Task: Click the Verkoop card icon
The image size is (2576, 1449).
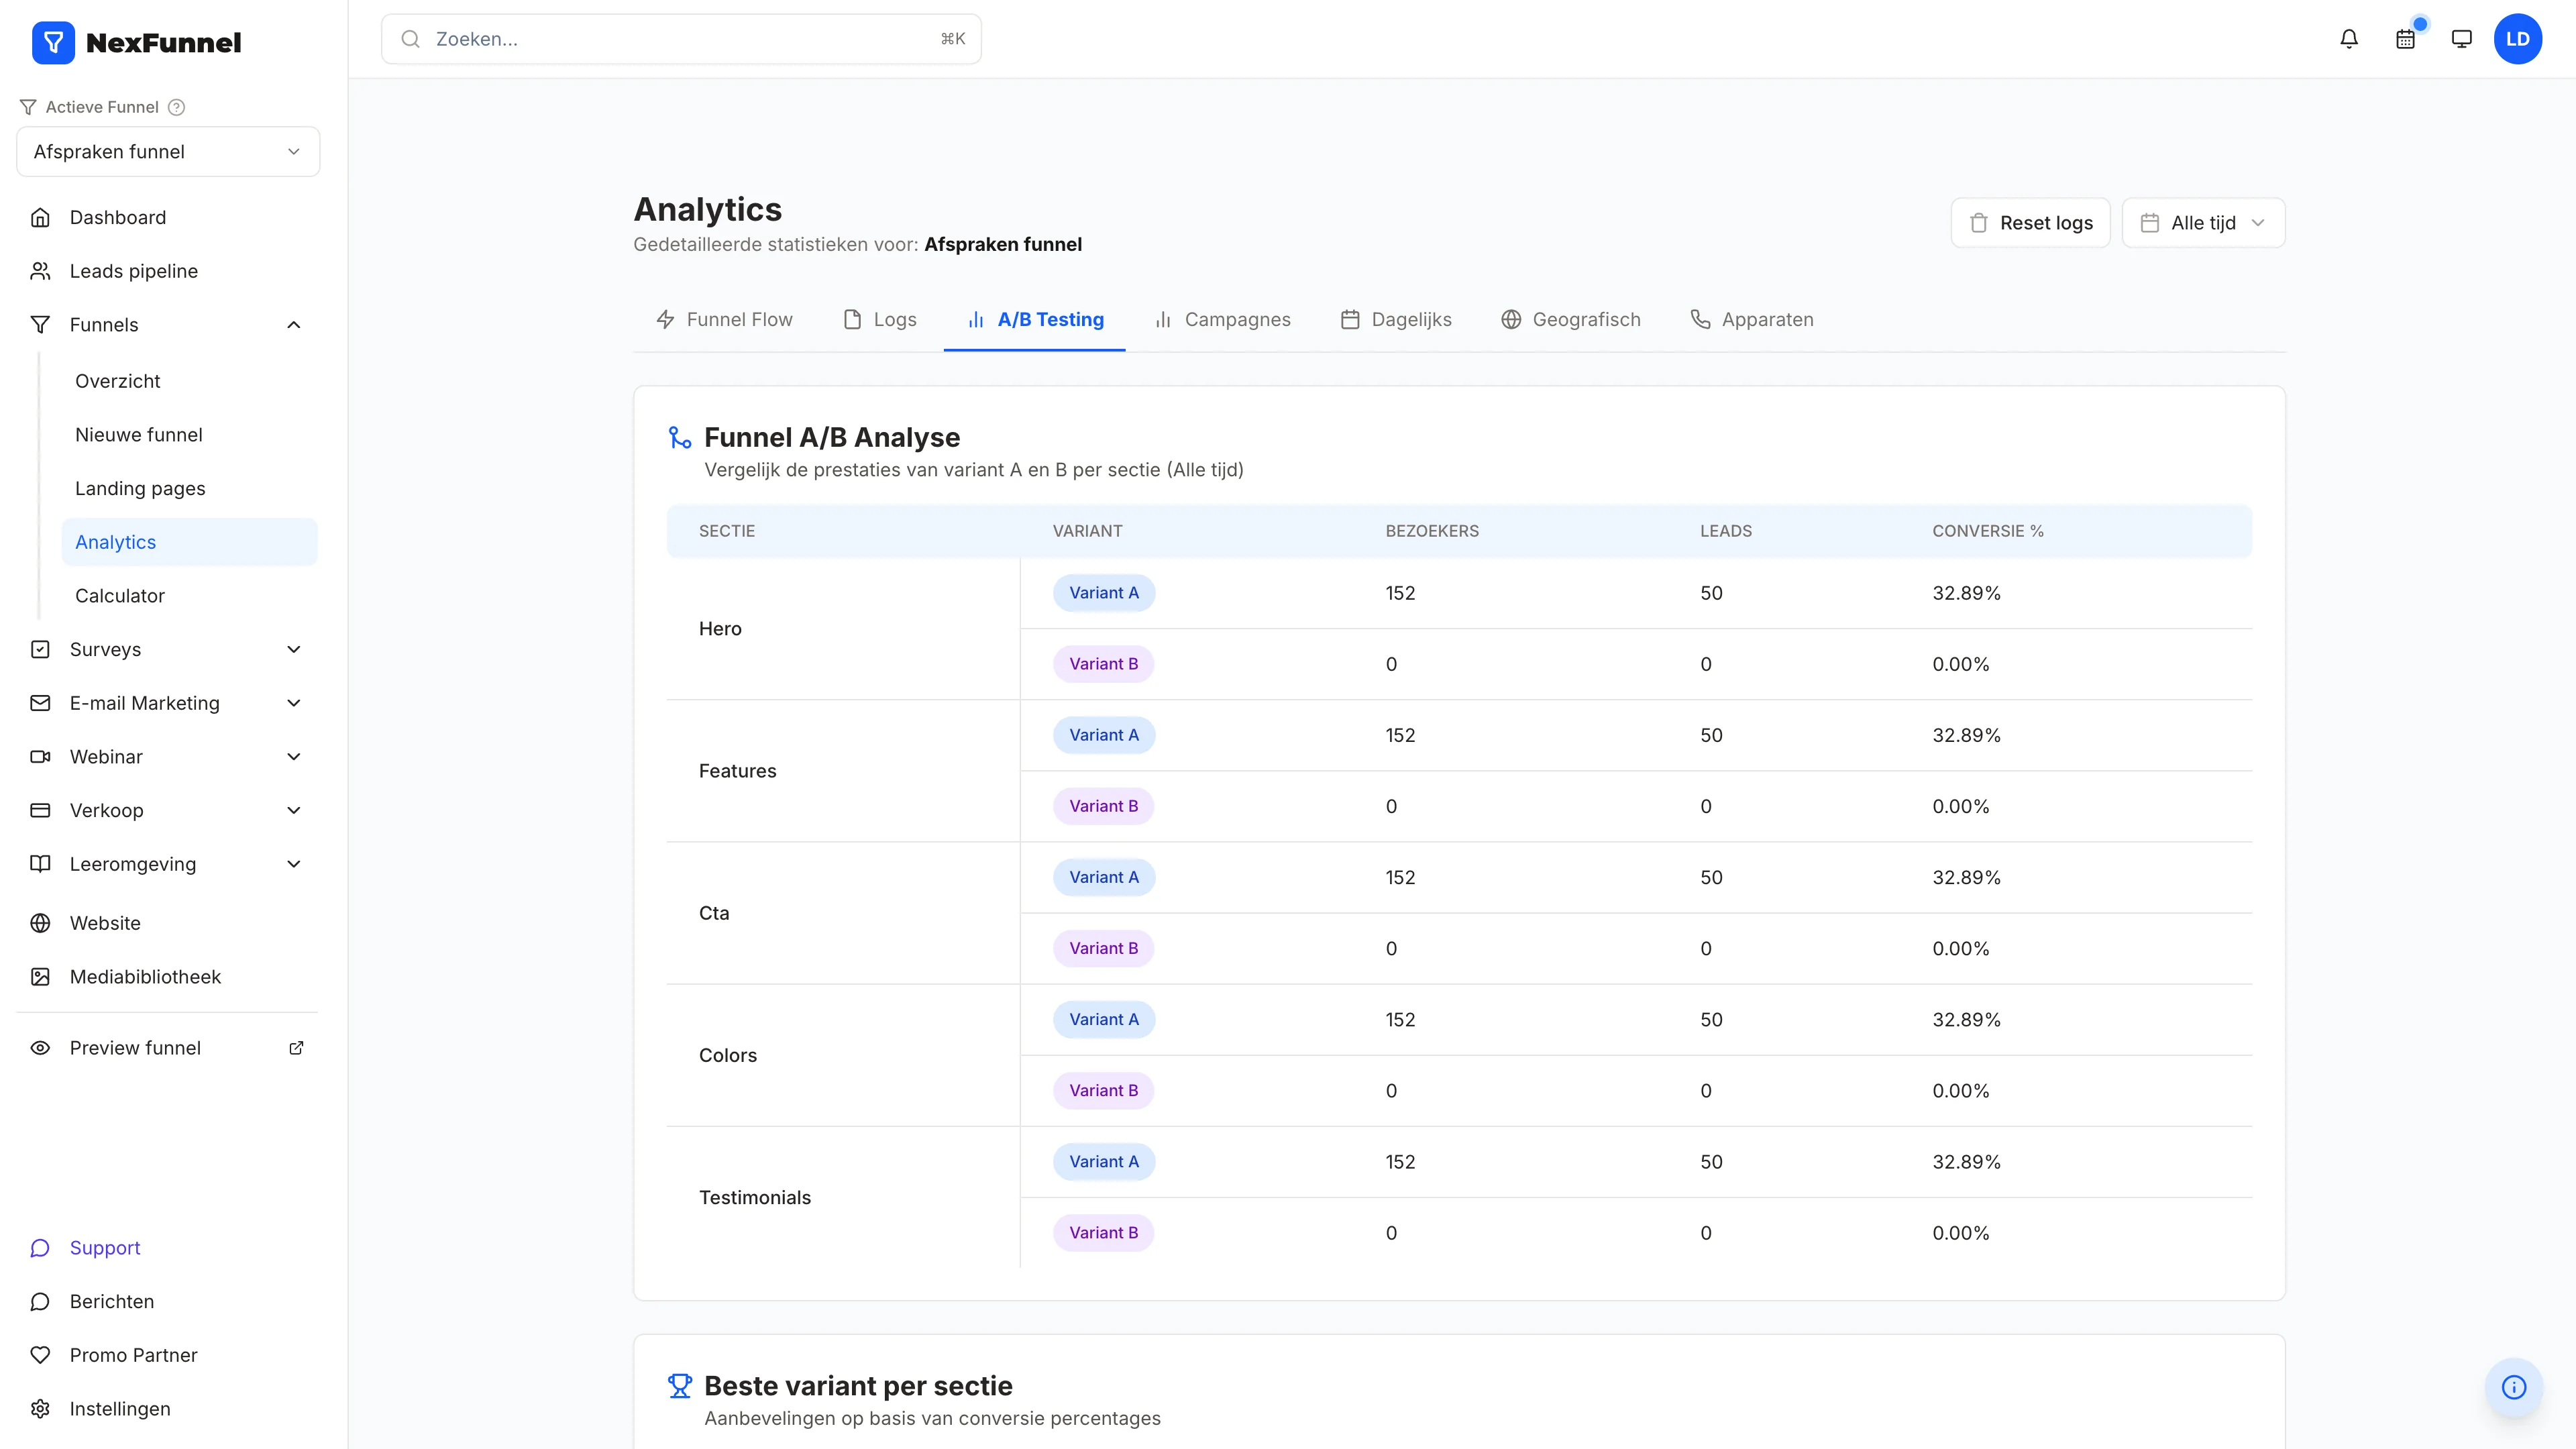Action: [x=40, y=810]
